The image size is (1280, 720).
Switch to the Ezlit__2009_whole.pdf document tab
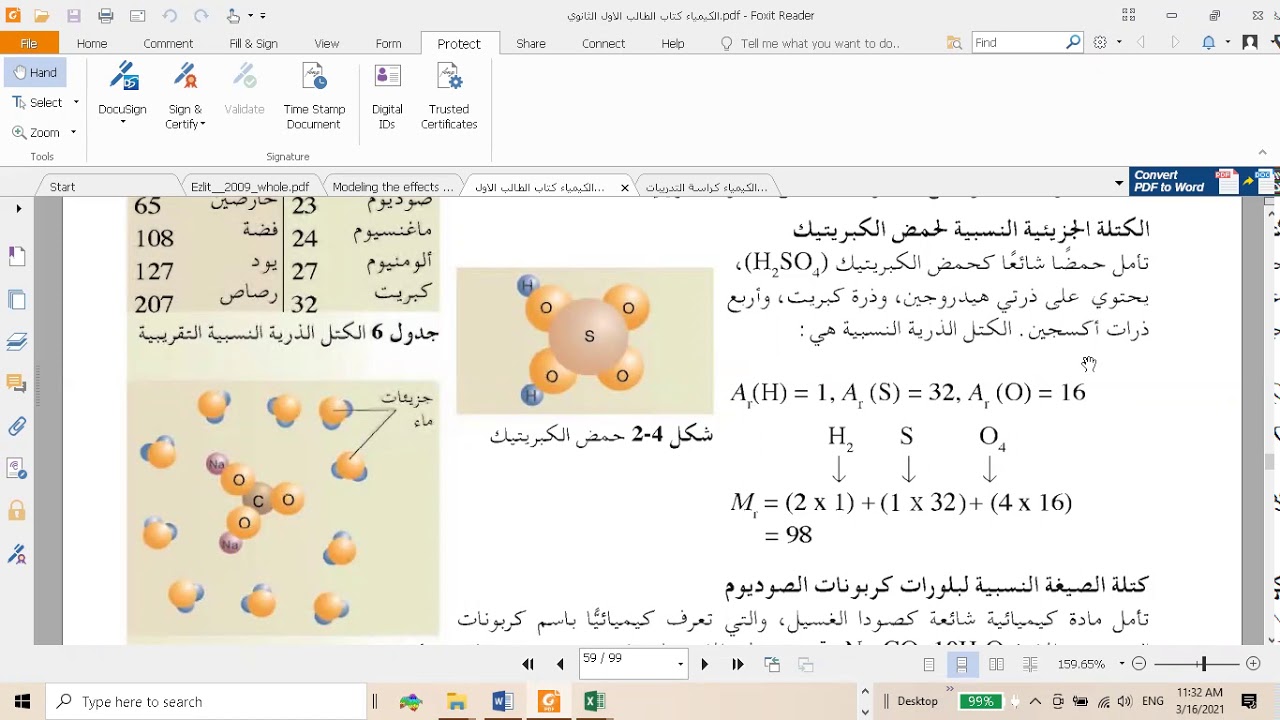pos(250,187)
